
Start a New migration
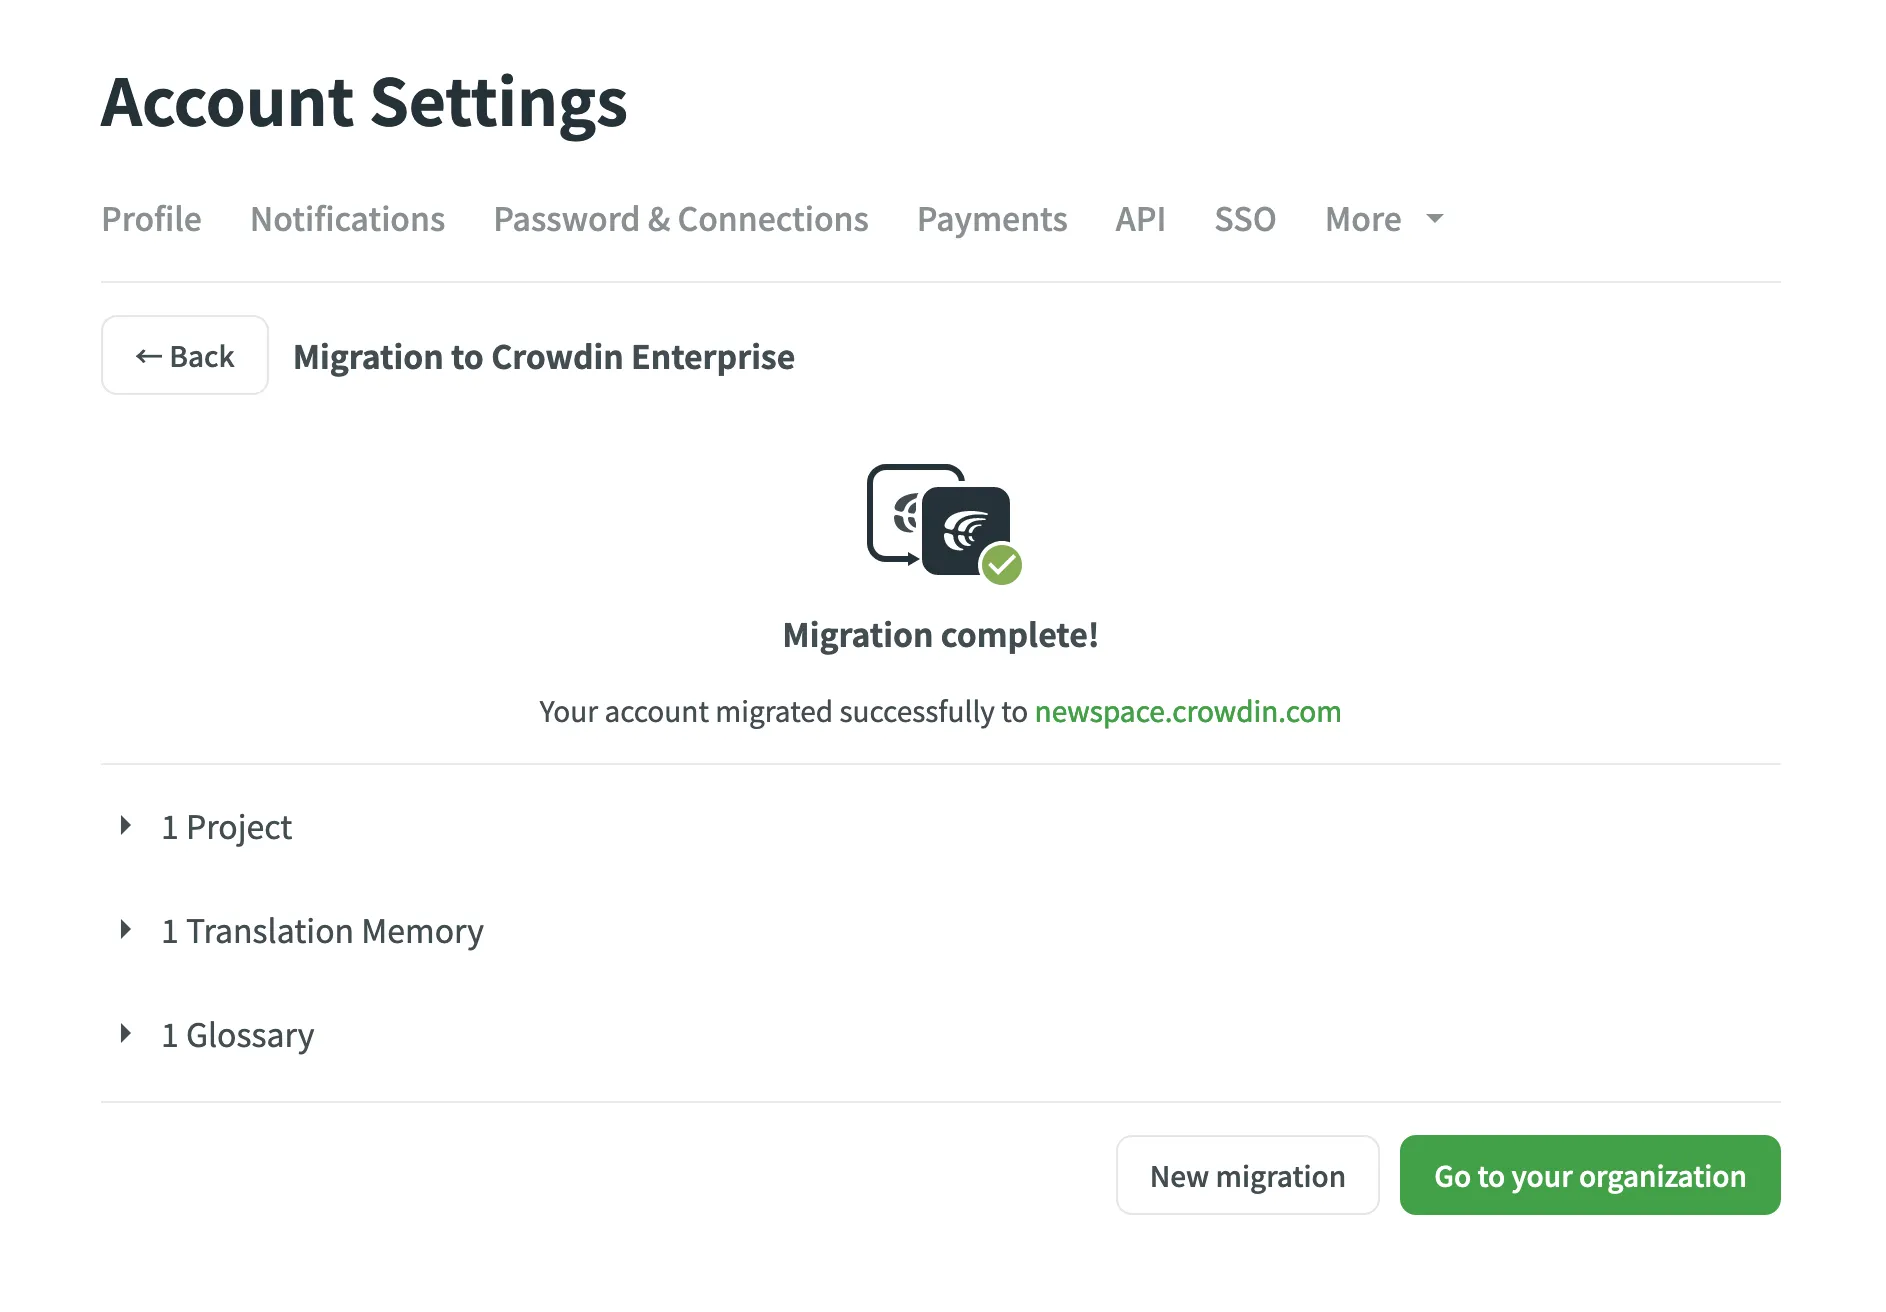tap(1247, 1175)
